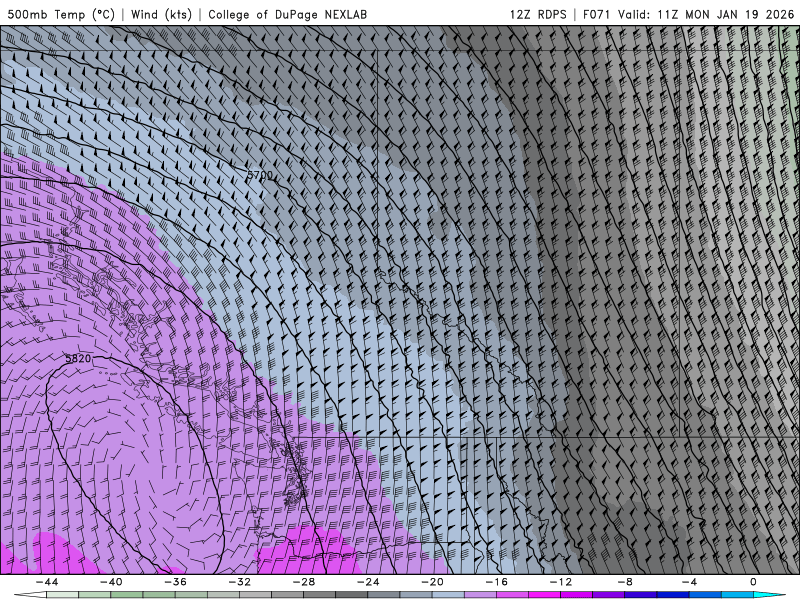Click the 'Valid: 11Z MON JAN 19 2026' text
The height and width of the screenshot is (600, 800).
click(706, 14)
